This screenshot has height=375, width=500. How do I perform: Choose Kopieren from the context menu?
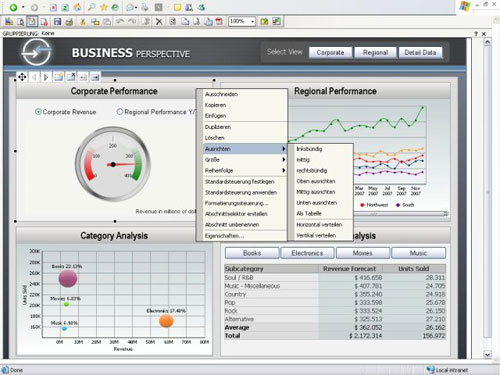click(245, 105)
